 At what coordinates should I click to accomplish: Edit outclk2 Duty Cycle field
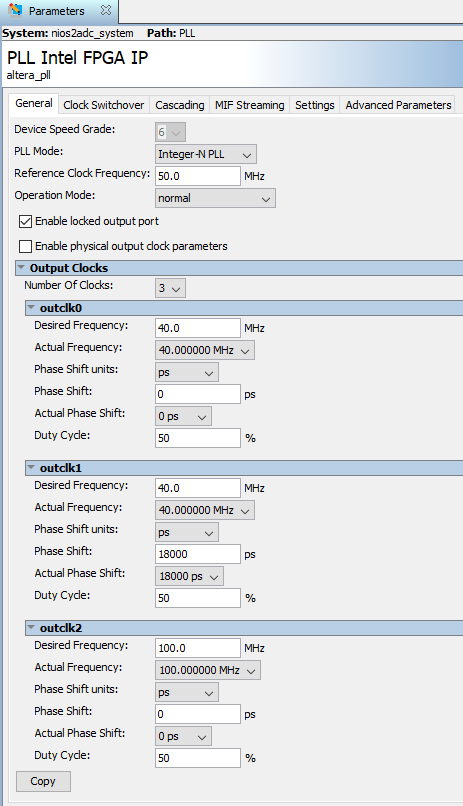click(x=198, y=758)
